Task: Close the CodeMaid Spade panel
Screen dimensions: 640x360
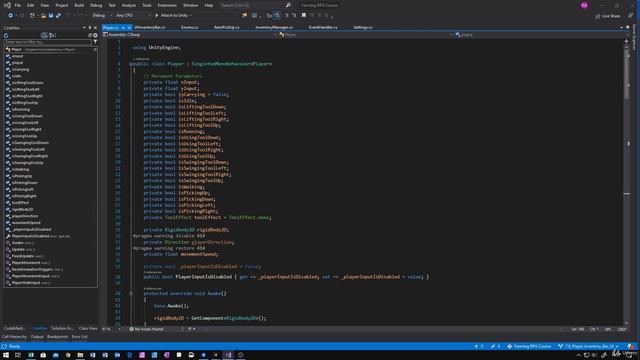Action: pyautogui.click(x=96, y=28)
